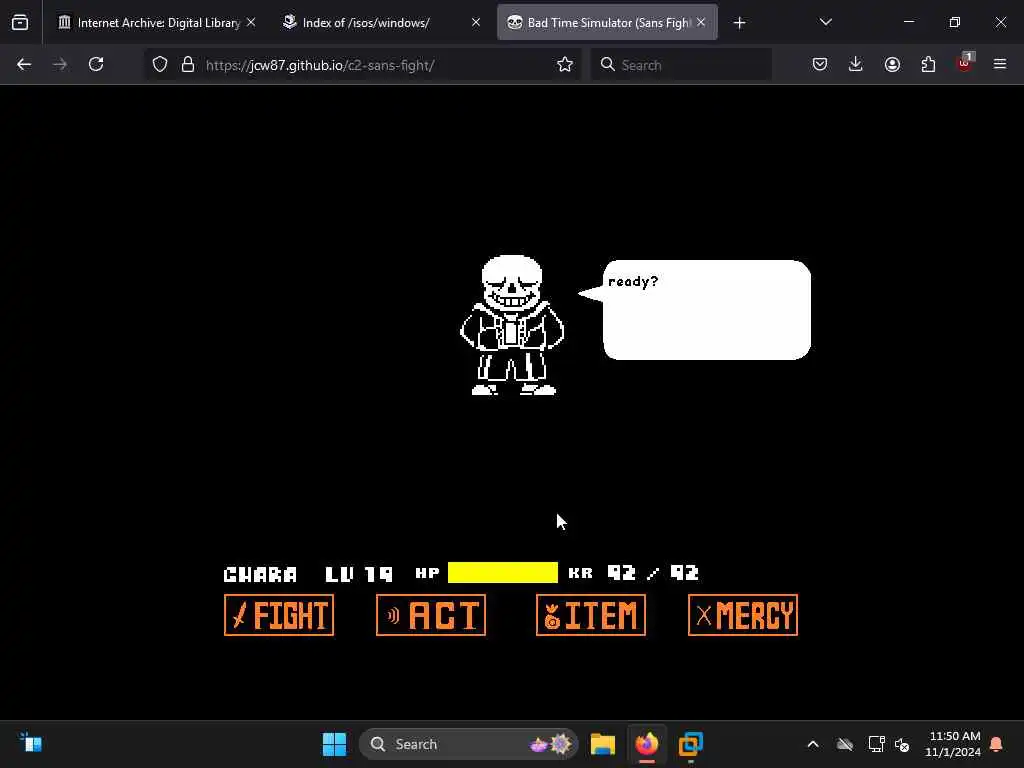
Task: Open the Firefox View icon
Action: 20,23
